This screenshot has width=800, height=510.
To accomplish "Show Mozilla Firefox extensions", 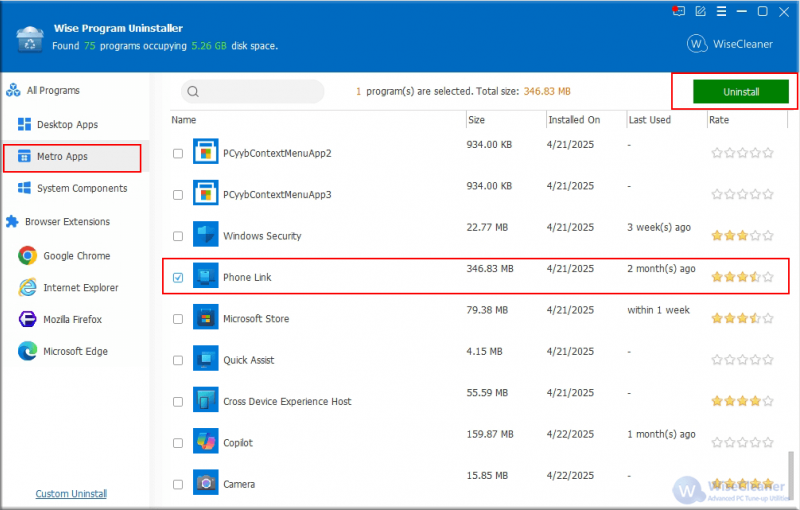I will (x=72, y=319).
